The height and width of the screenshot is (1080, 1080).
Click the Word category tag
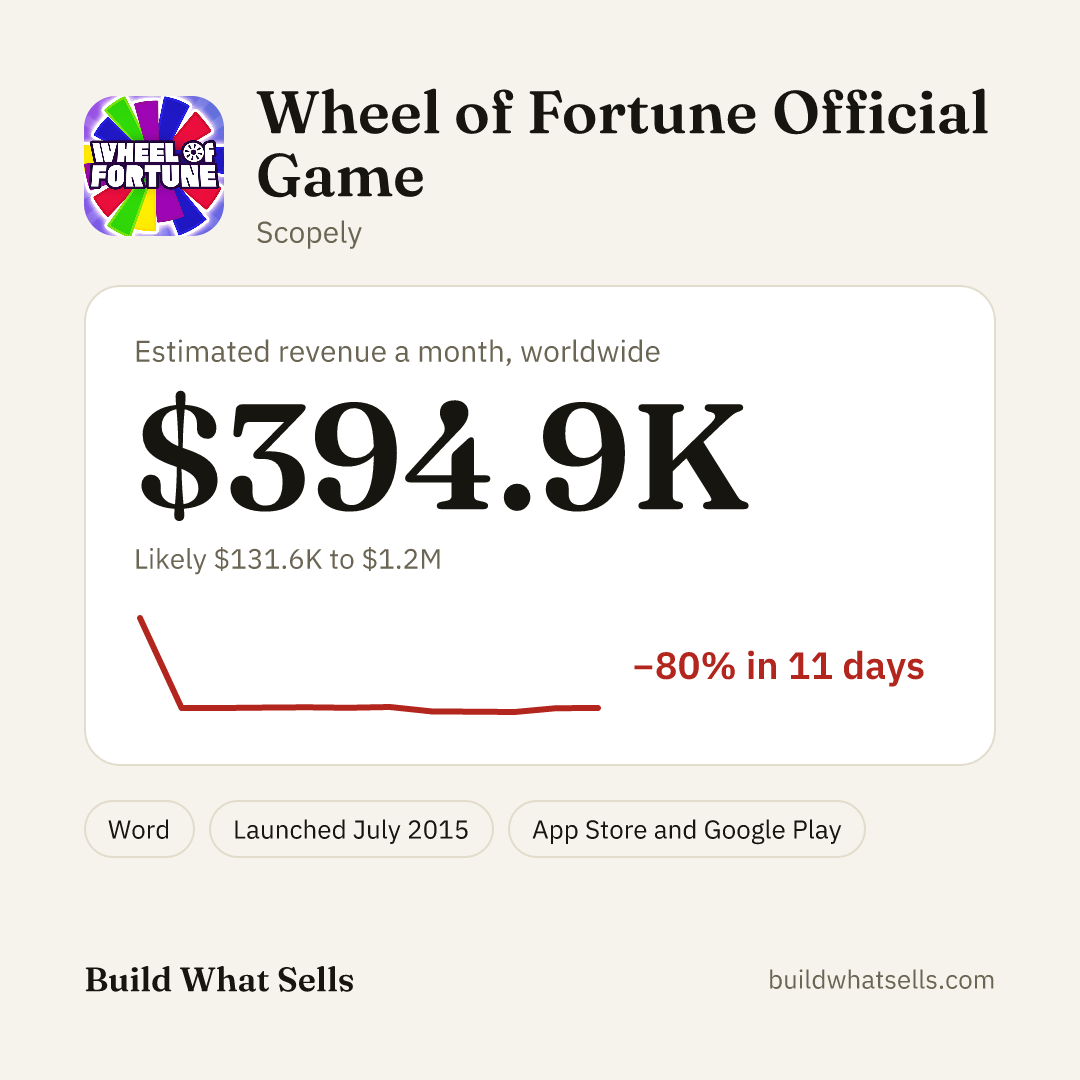(x=139, y=829)
